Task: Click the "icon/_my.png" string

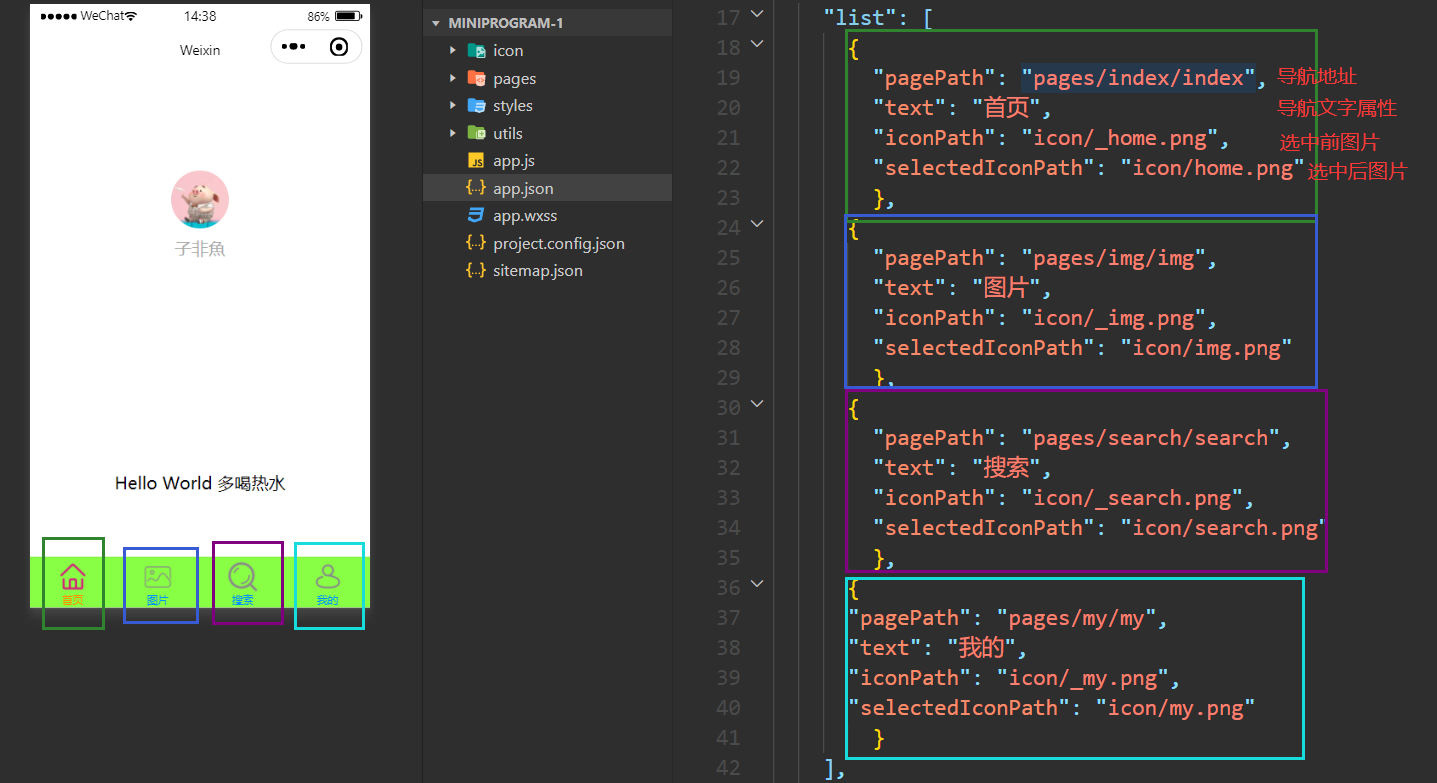Action: [x=1083, y=678]
